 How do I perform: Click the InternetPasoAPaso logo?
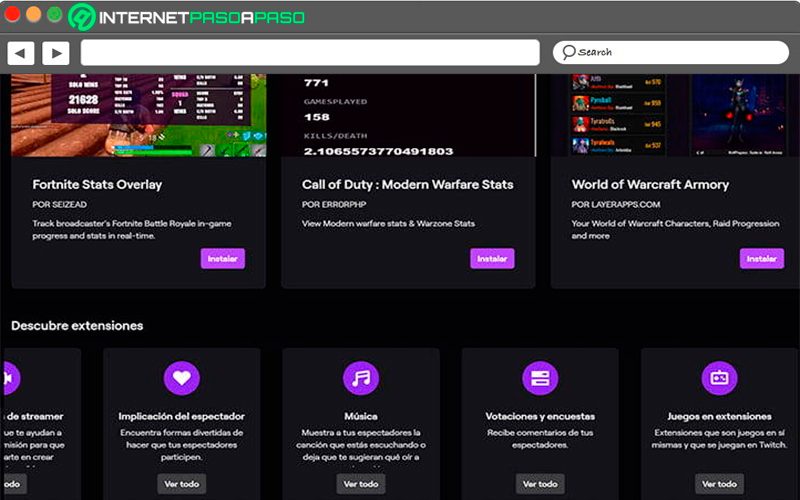(x=187, y=17)
